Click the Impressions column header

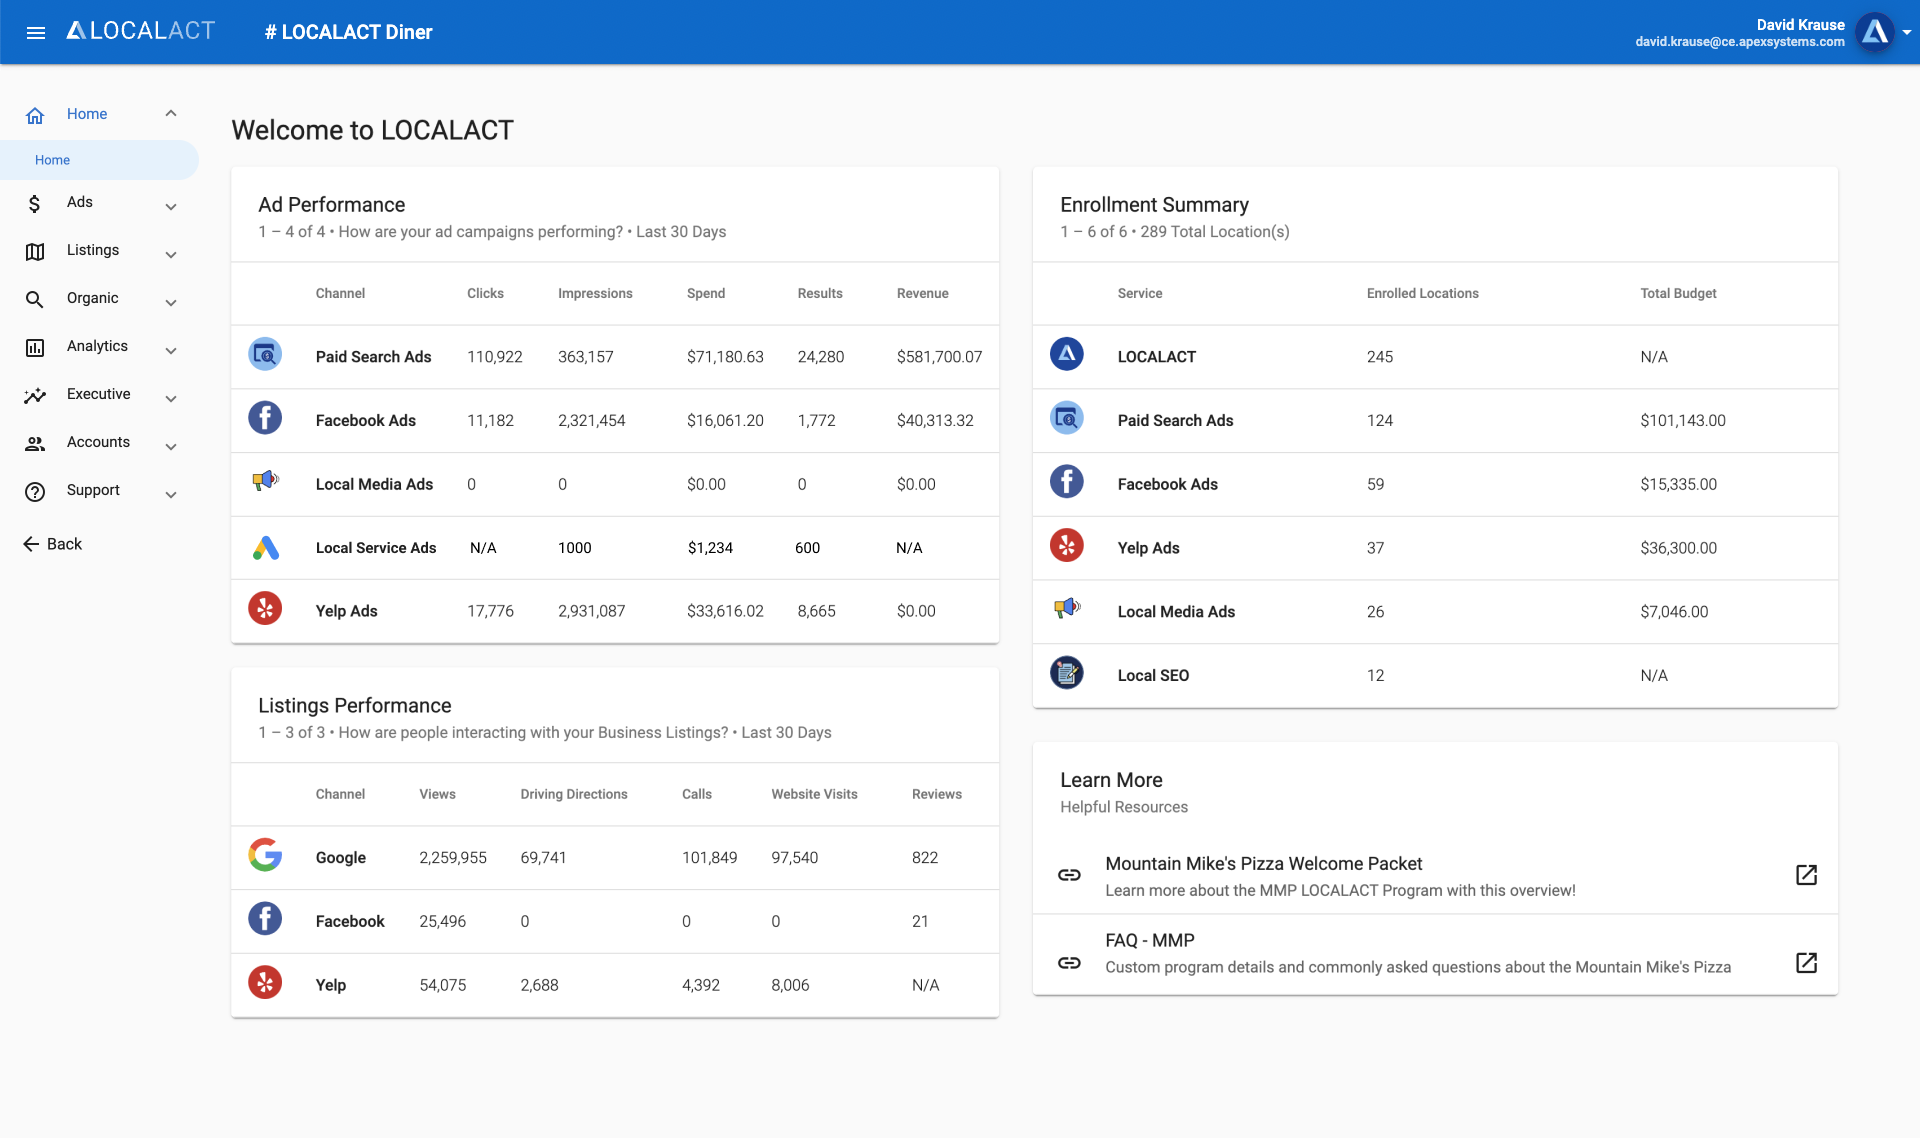(595, 294)
